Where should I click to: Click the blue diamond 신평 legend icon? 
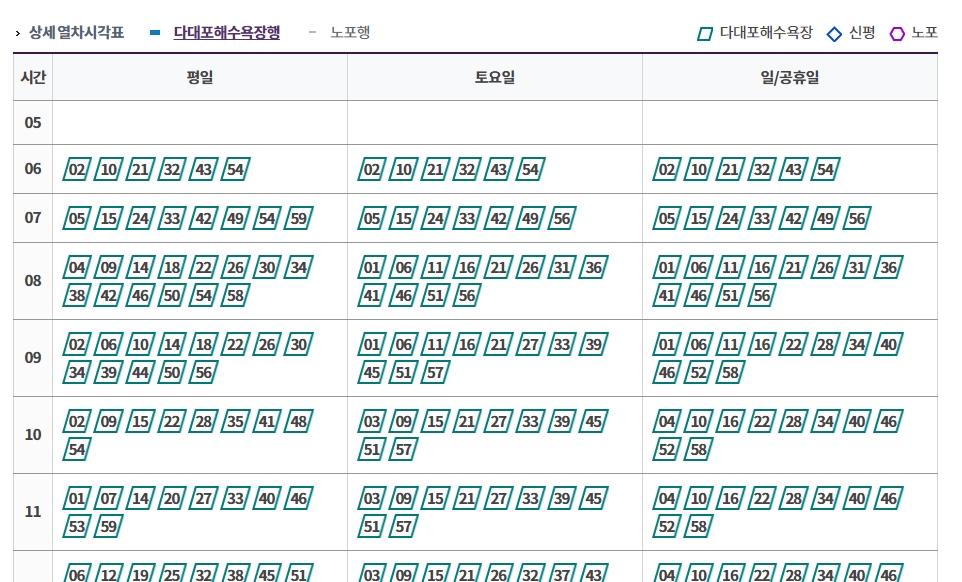tap(834, 34)
